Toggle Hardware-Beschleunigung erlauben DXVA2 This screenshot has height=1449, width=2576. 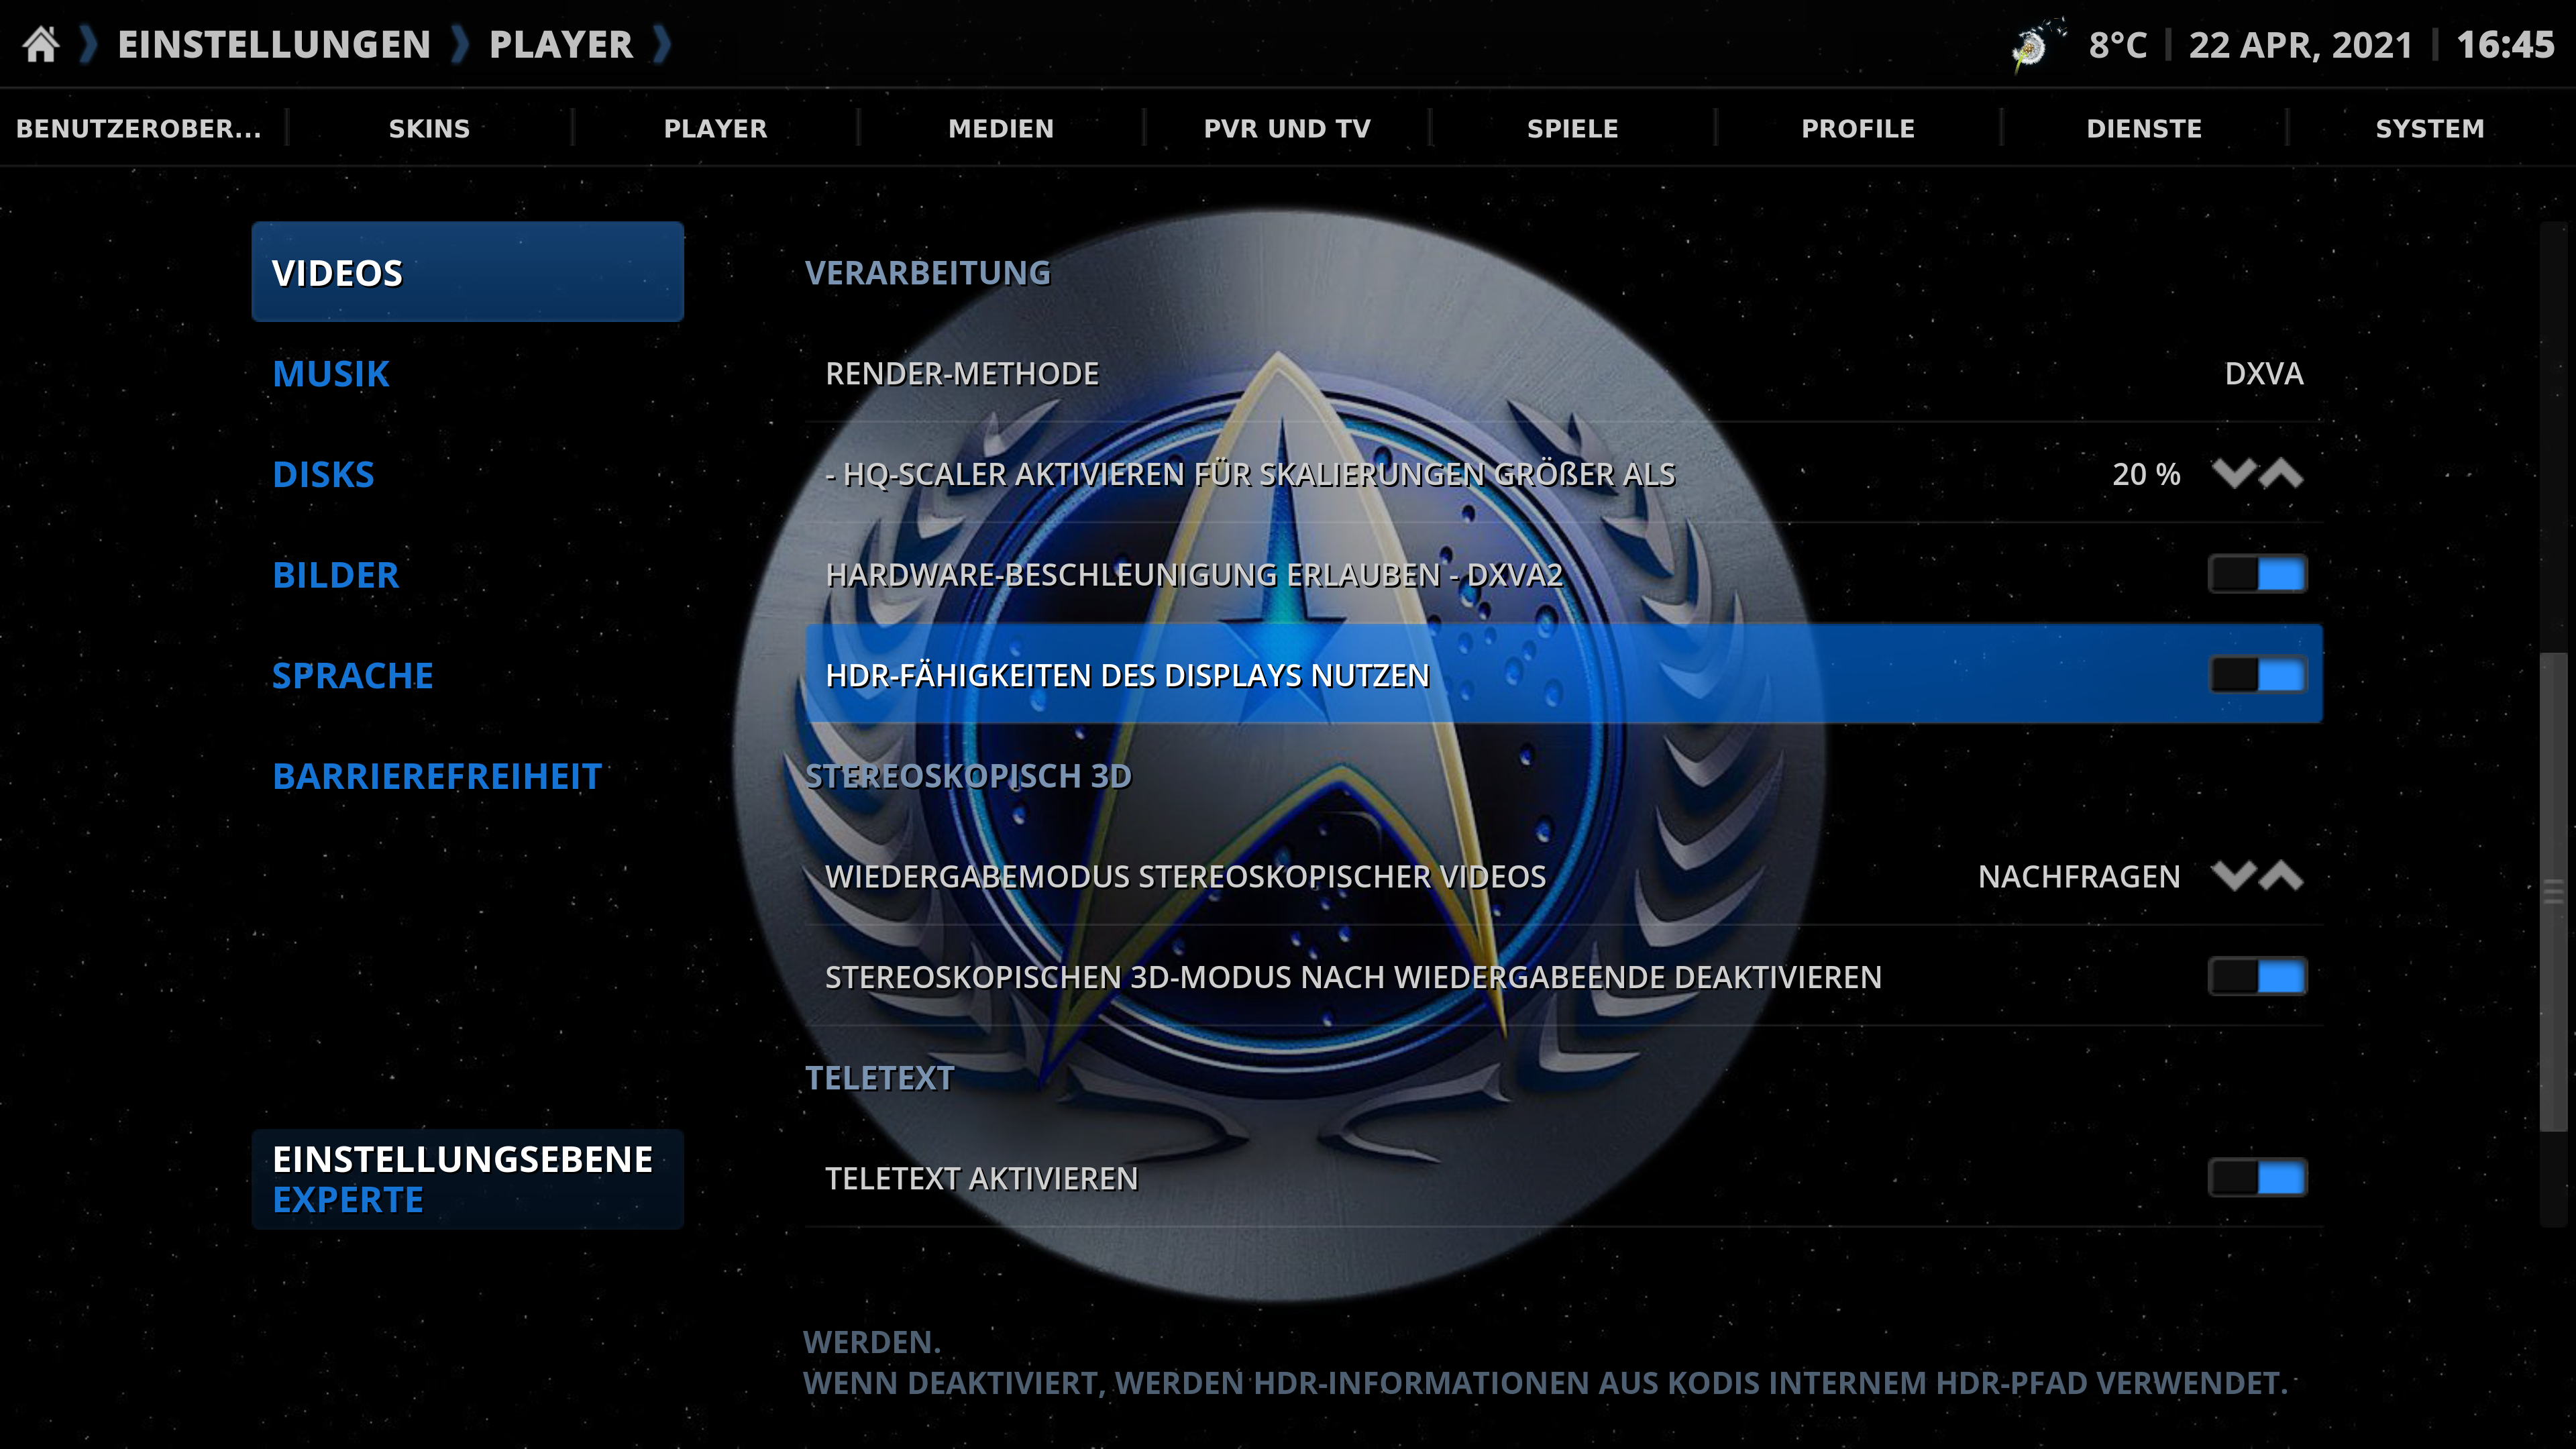(x=2258, y=574)
